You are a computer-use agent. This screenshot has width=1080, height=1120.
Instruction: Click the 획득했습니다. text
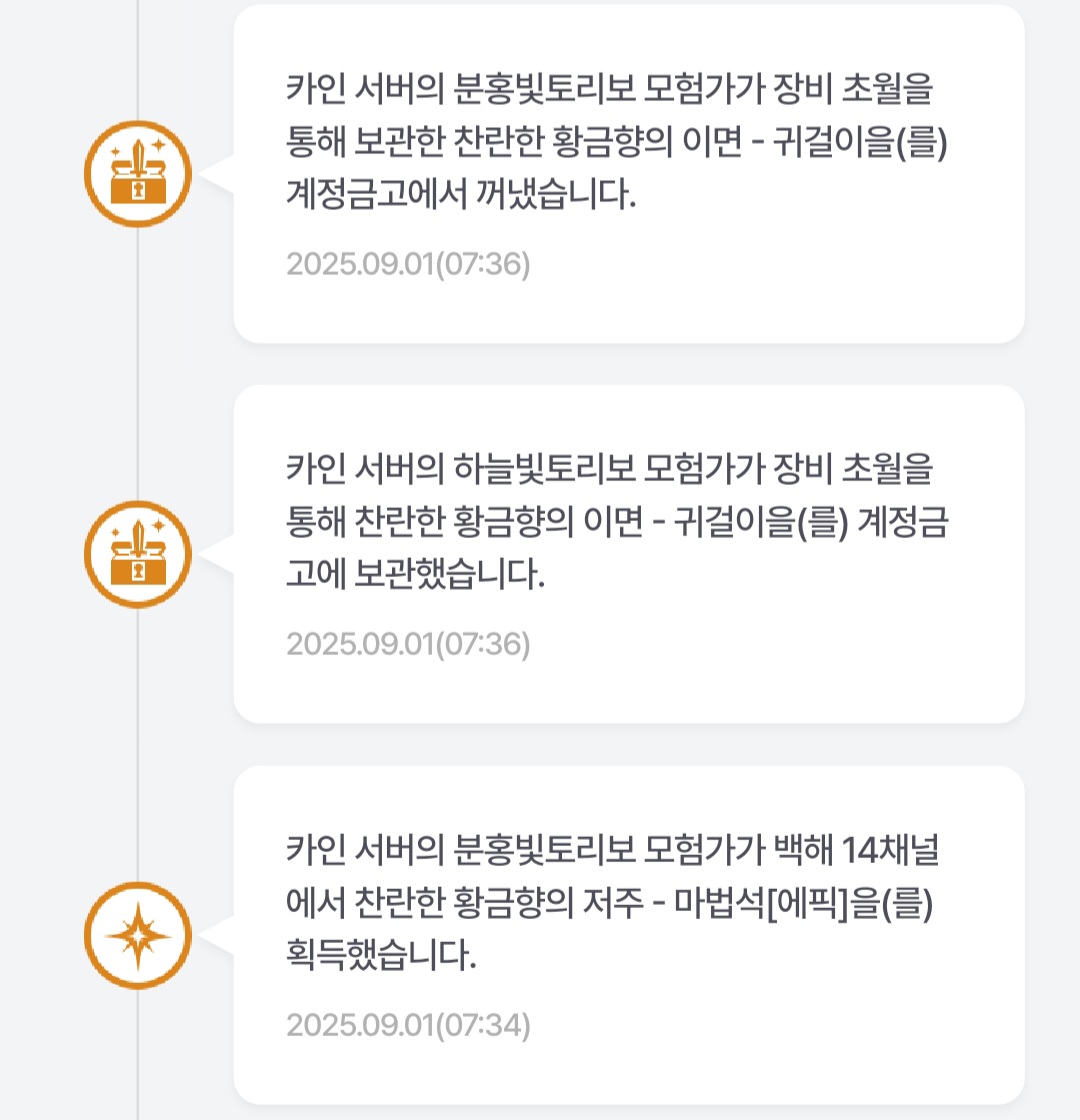click(381, 955)
